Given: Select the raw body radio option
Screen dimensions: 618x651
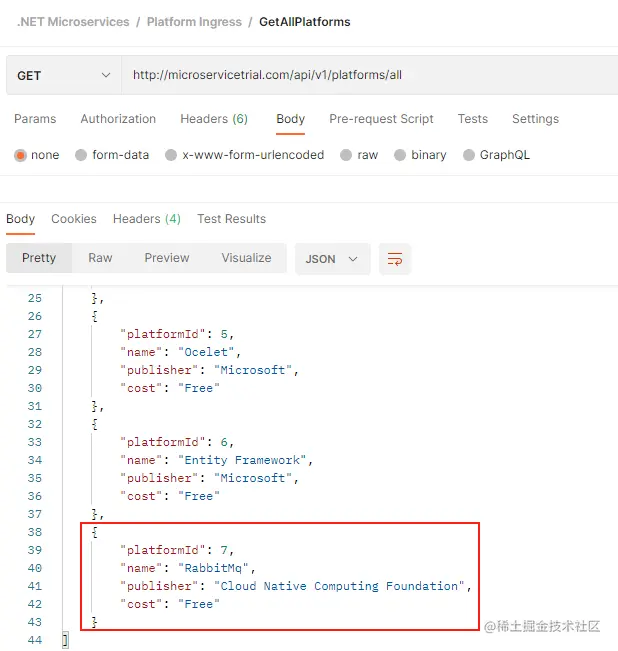Looking at the screenshot, I should point(346,155).
